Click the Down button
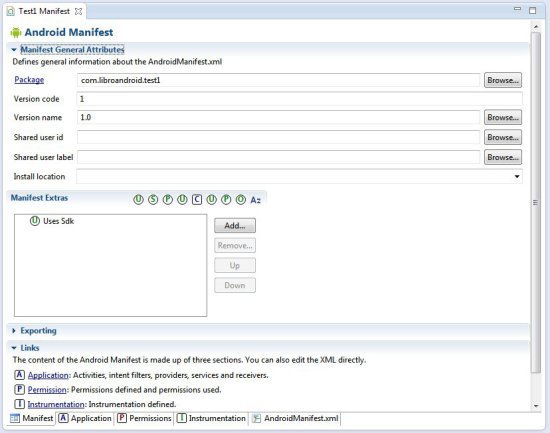550x433 pixels. pos(235,286)
